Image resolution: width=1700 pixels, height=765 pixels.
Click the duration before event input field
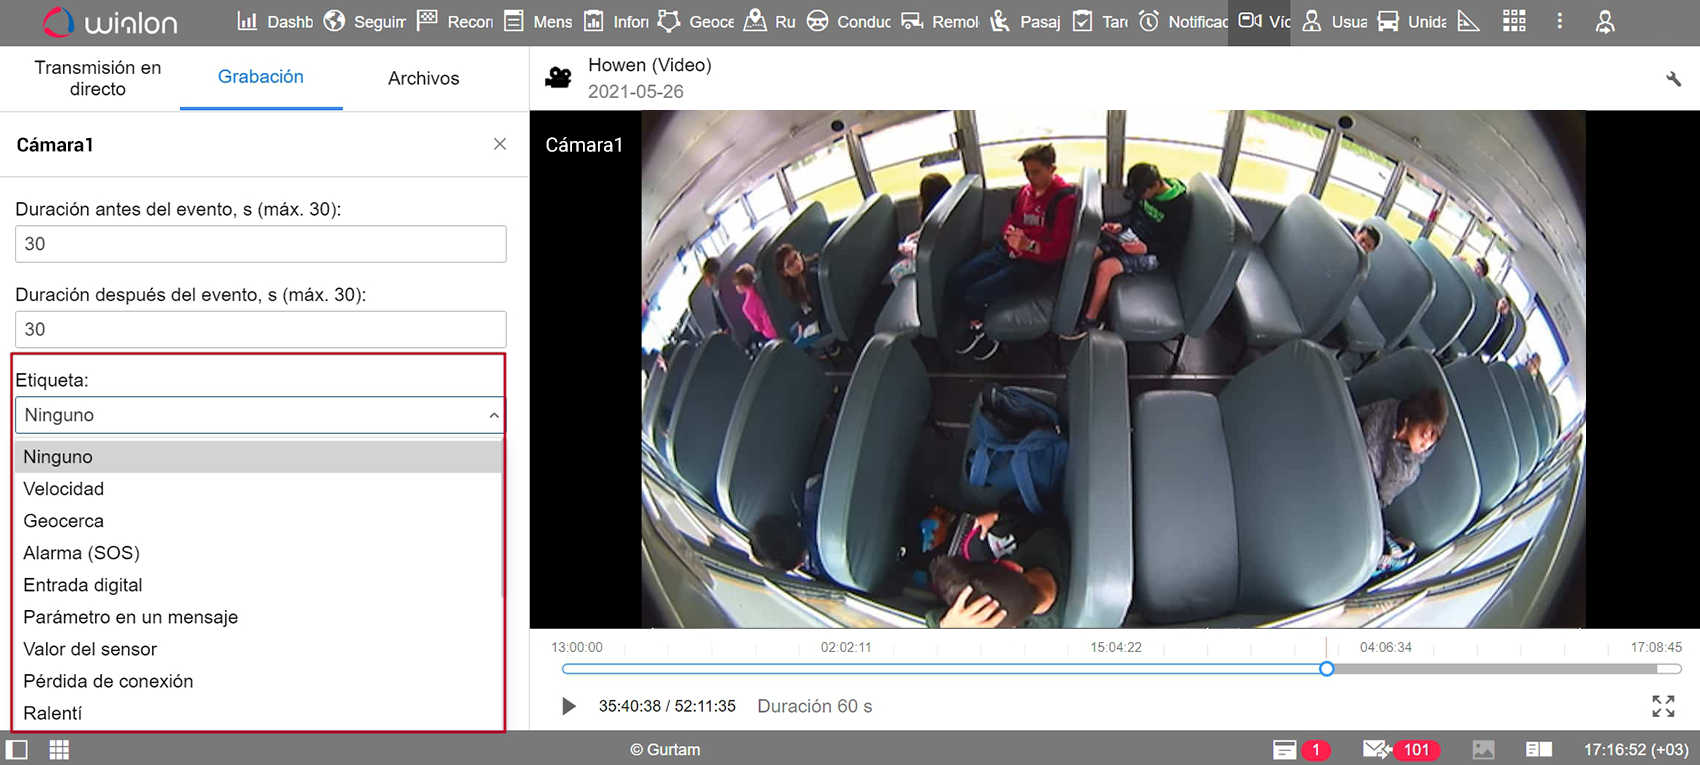(x=260, y=244)
